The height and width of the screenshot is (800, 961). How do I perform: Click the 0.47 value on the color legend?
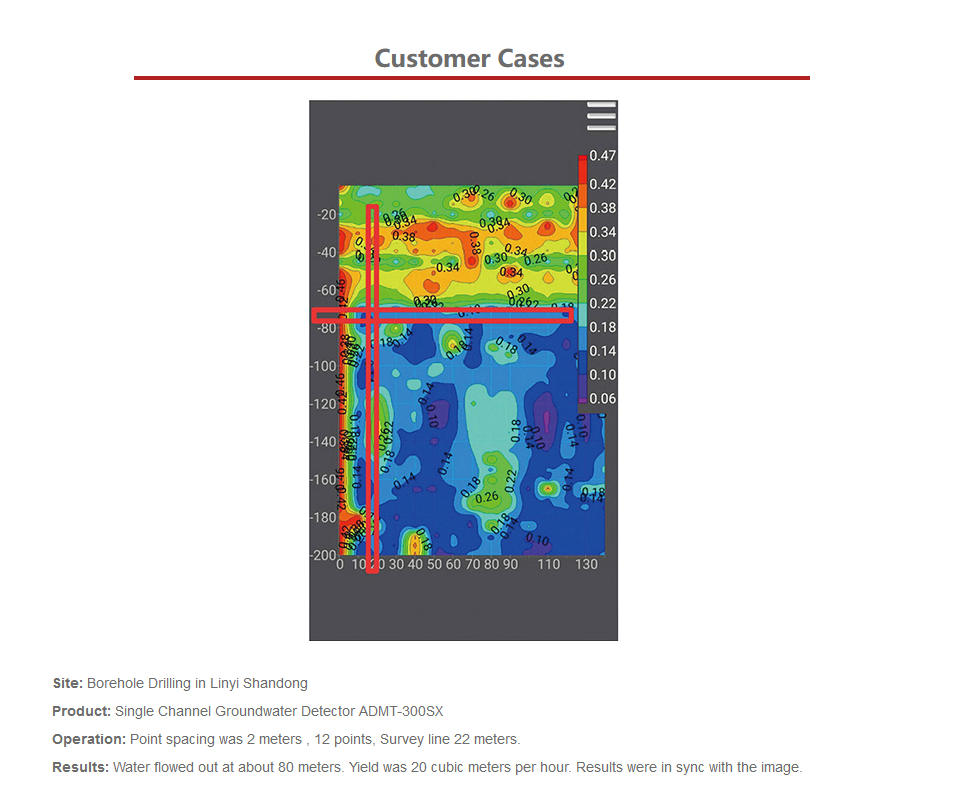[x=602, y=156]
